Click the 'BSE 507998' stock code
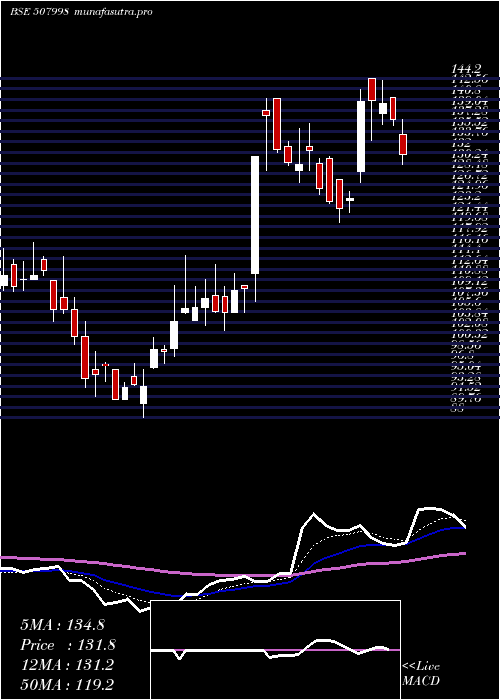Viewport: 500px width, 700px height. pyautogui.click(x=39, y=12)
